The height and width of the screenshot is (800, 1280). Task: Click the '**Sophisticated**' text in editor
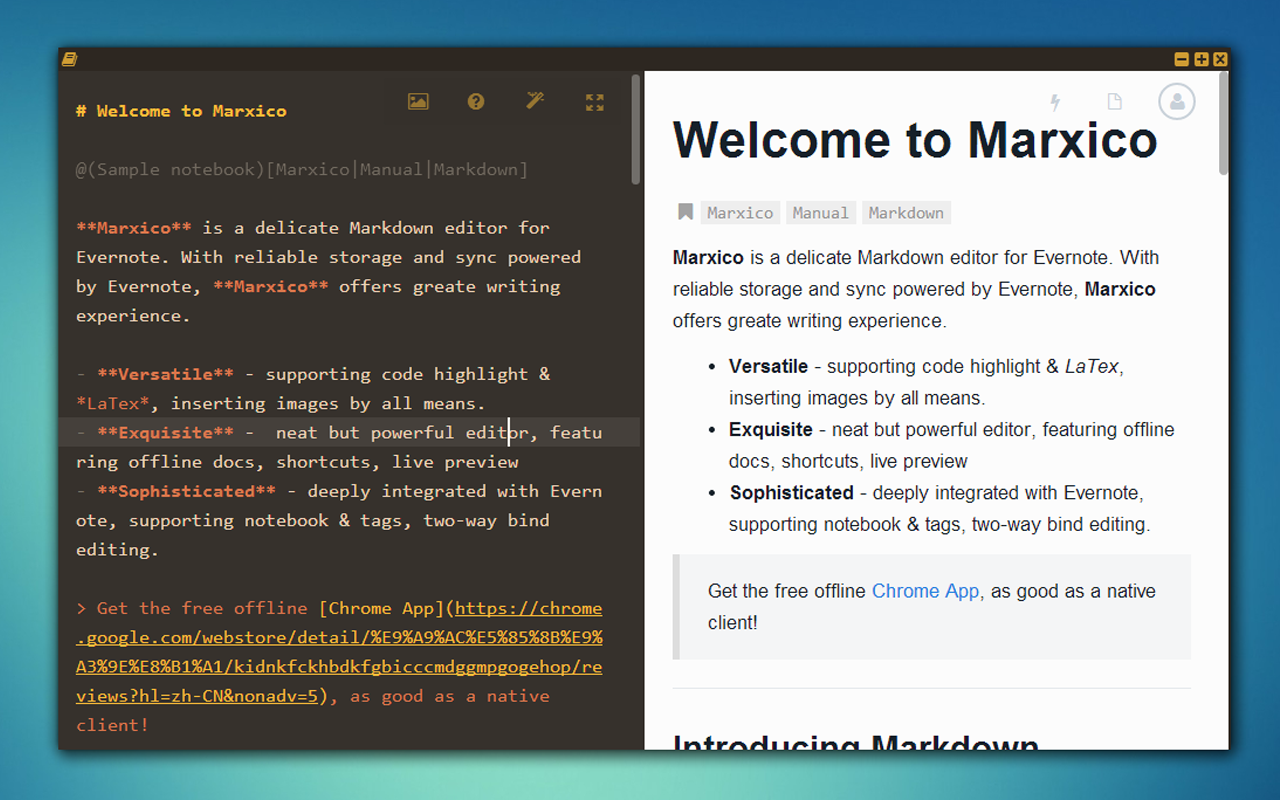click(186, 491)
